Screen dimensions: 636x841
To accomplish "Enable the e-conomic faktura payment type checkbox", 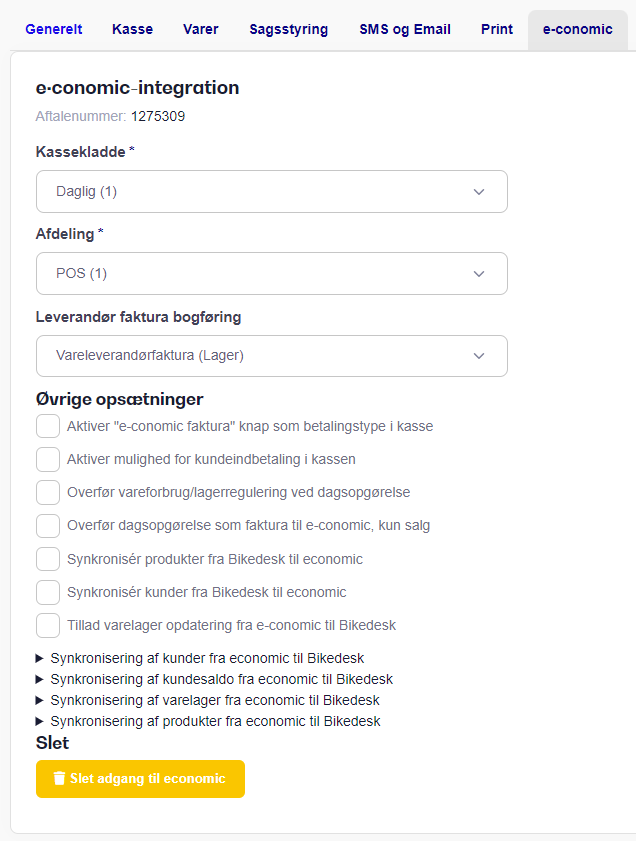I will click(x=48, y=426).
